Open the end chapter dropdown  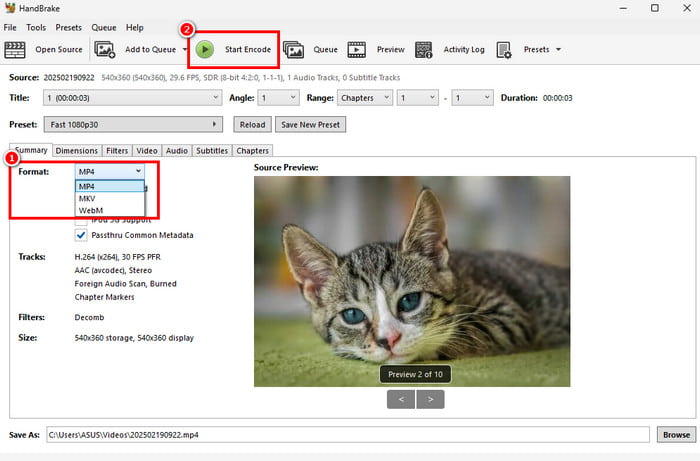(x=472, y=98)
